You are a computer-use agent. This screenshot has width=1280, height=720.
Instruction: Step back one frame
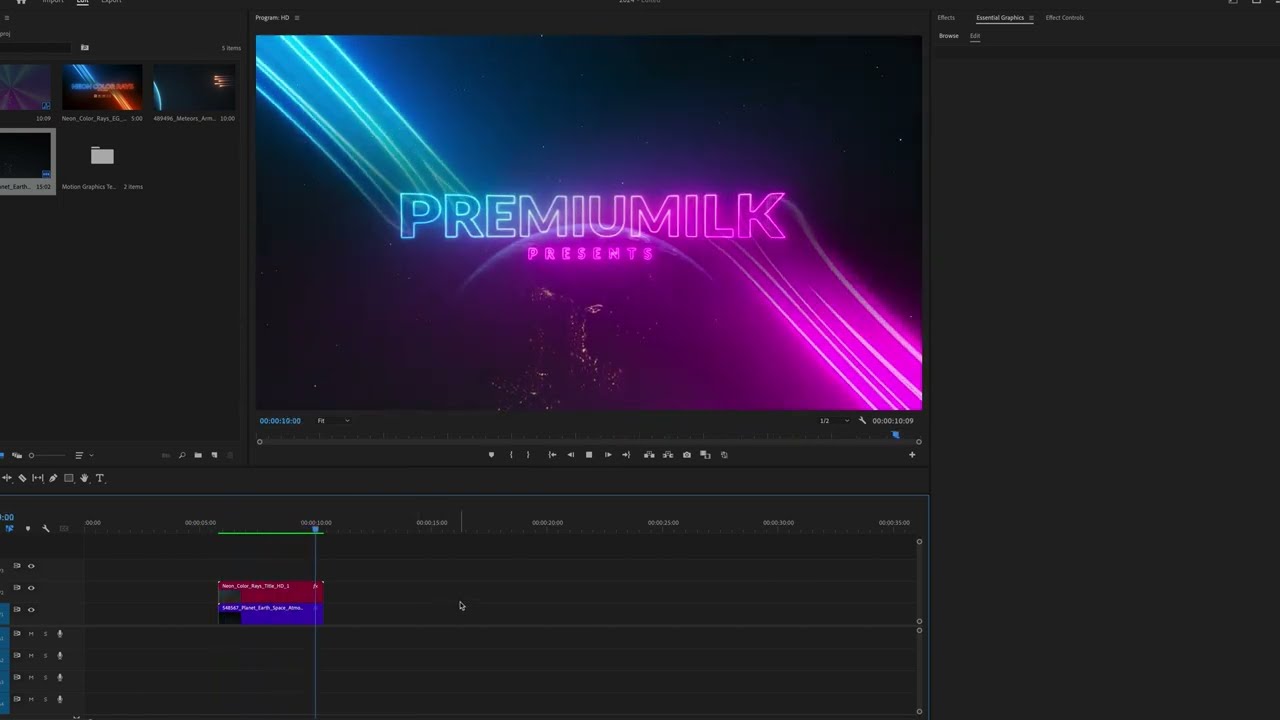tap(571, 455)
